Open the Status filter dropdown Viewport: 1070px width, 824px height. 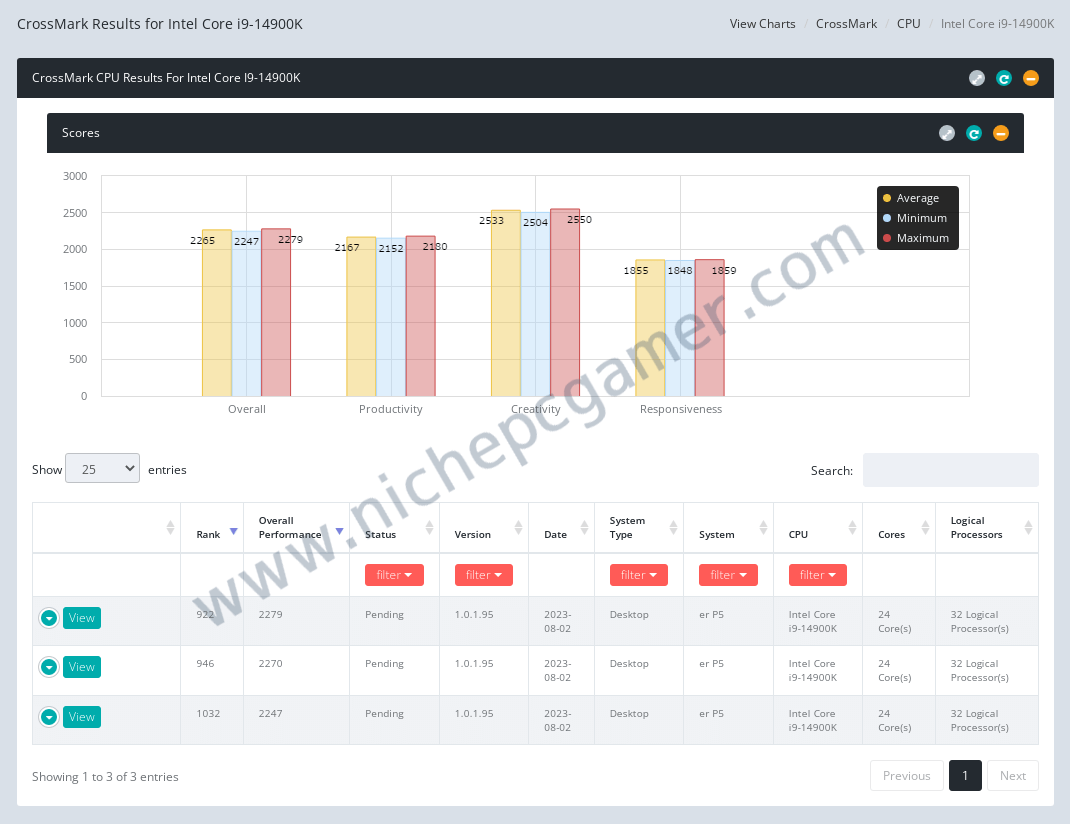coord(394,575)
